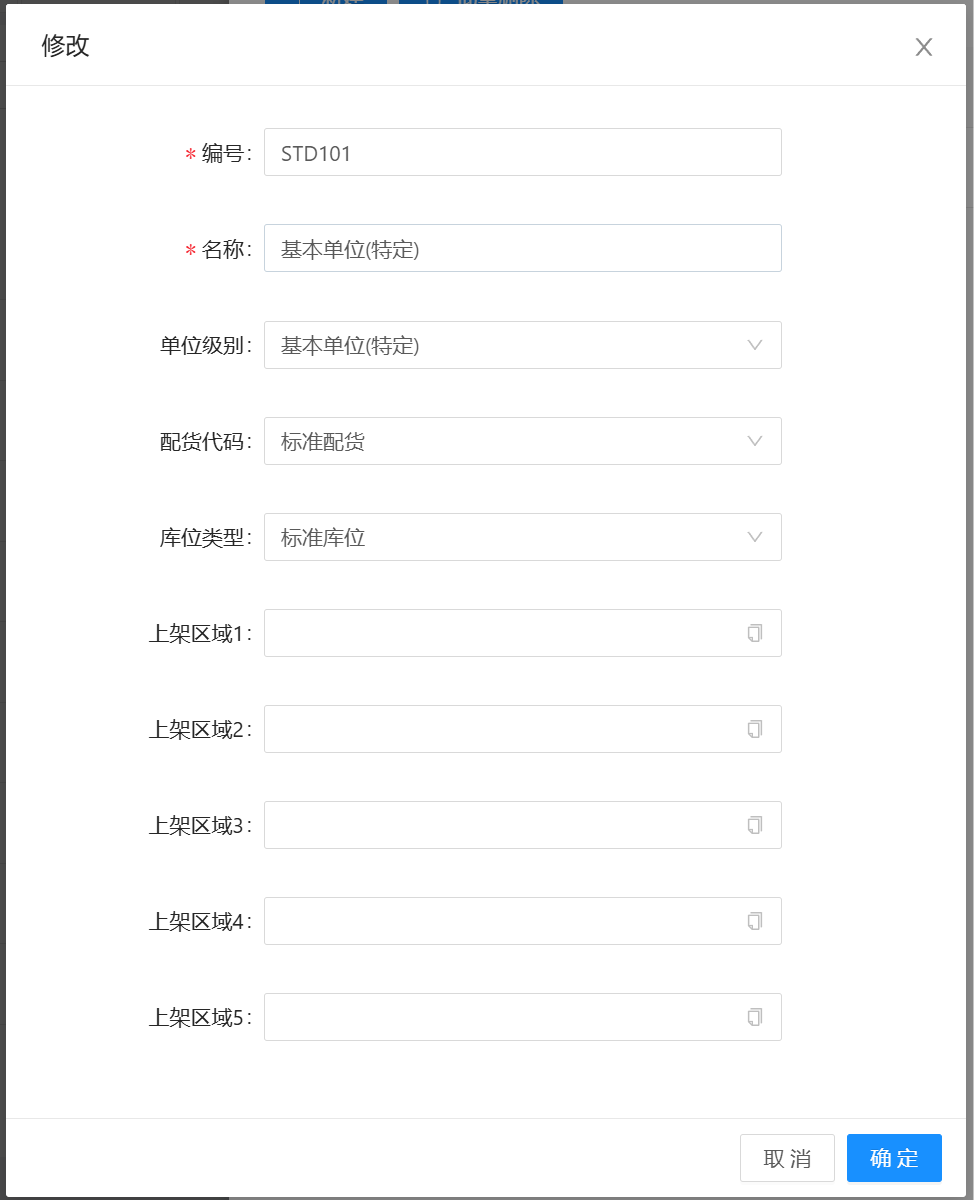Close the 修改 dialog with X icon
Screen dimensions: 974x1200
point(924,47)
